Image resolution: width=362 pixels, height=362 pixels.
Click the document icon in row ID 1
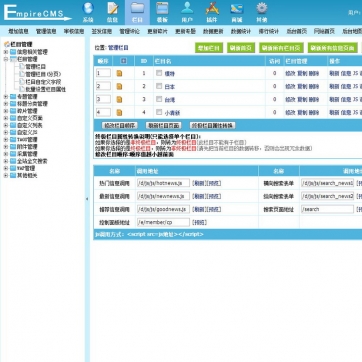(x=119, y=73)
